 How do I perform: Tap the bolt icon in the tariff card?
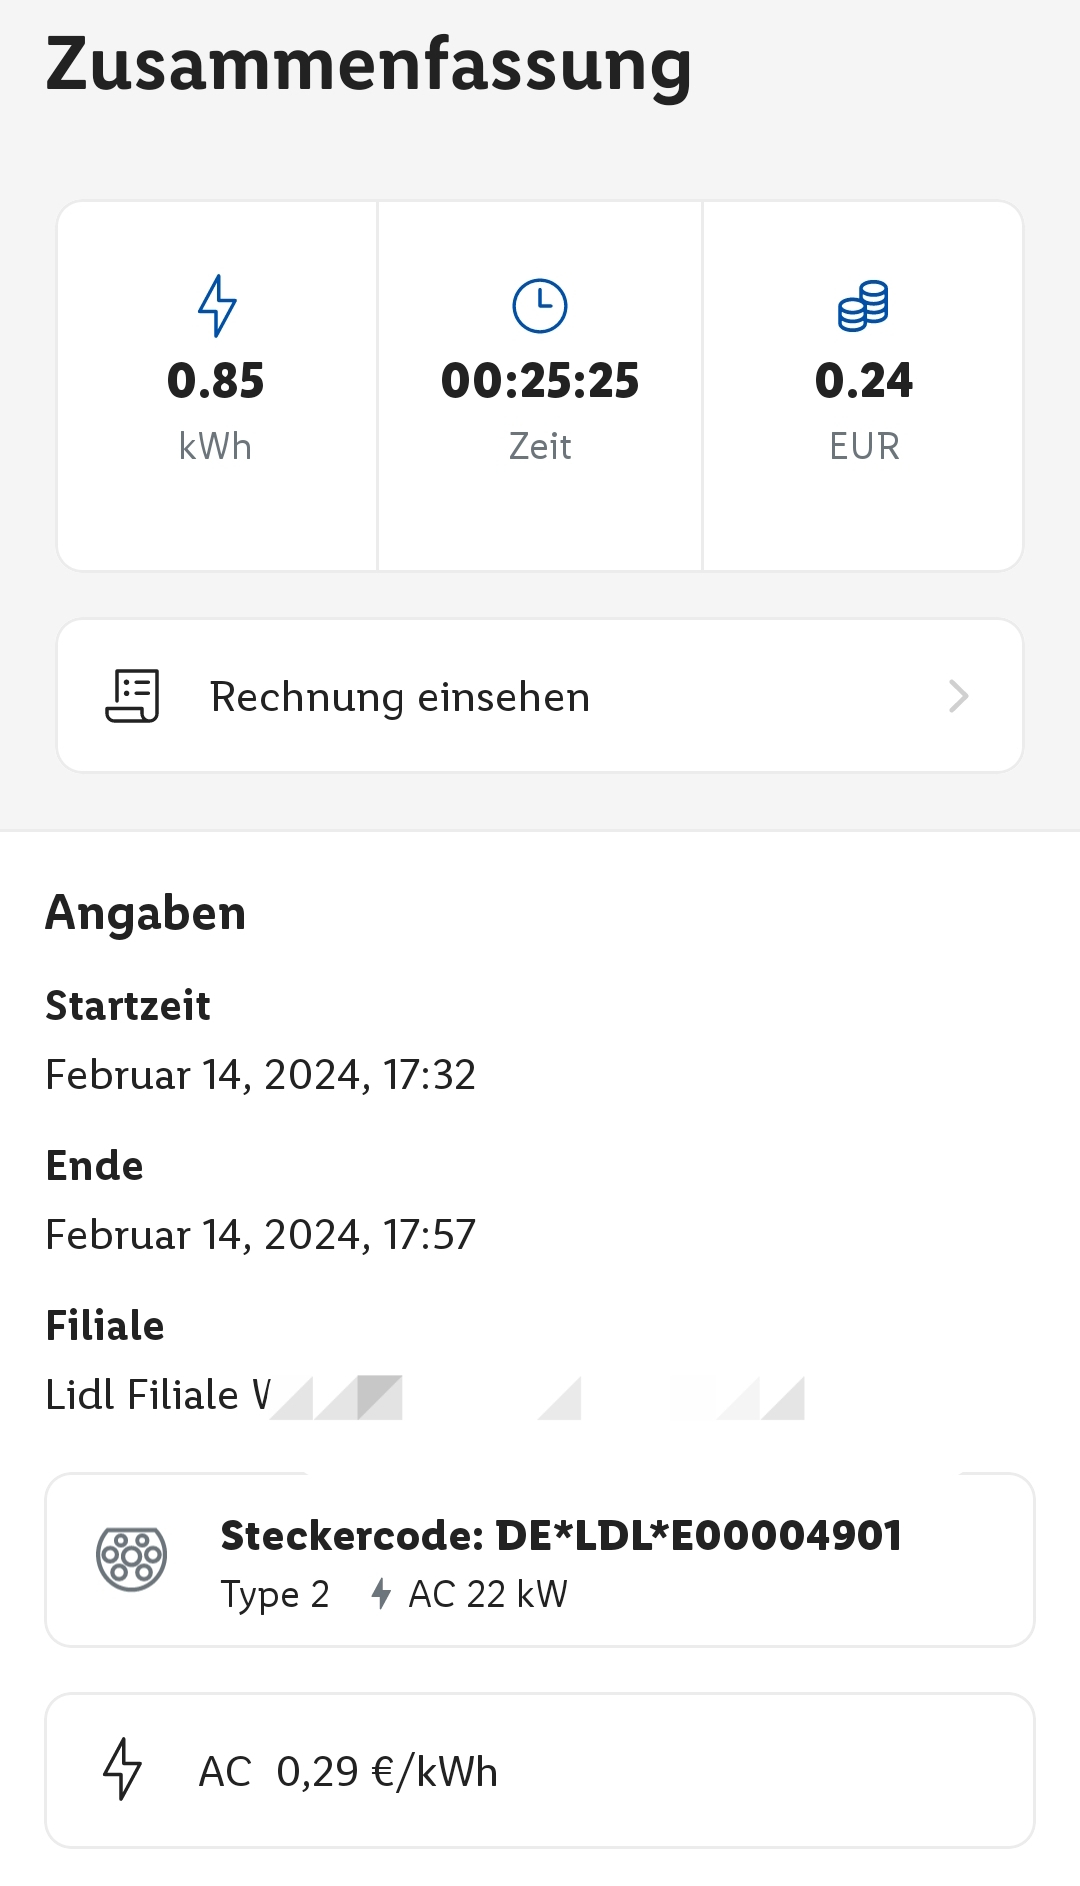tap(123, 1769)
